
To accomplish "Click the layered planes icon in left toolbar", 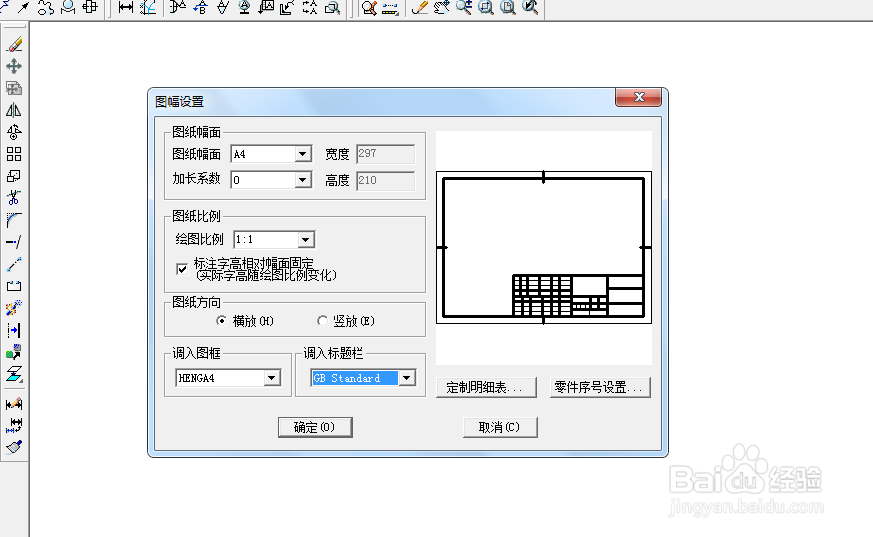I will pyautogui.click(x=14, y=374).
